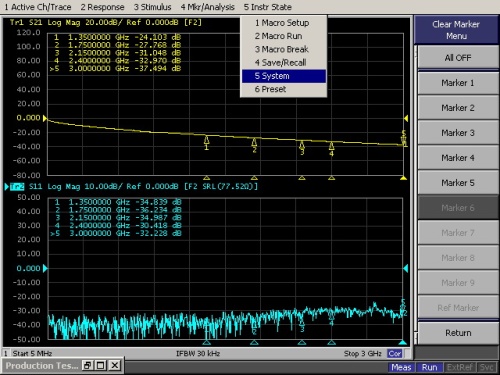The height and width of the screenshot is (375, 500).
Task: Open the 5 Instr State menu
Action: [267, 7]
